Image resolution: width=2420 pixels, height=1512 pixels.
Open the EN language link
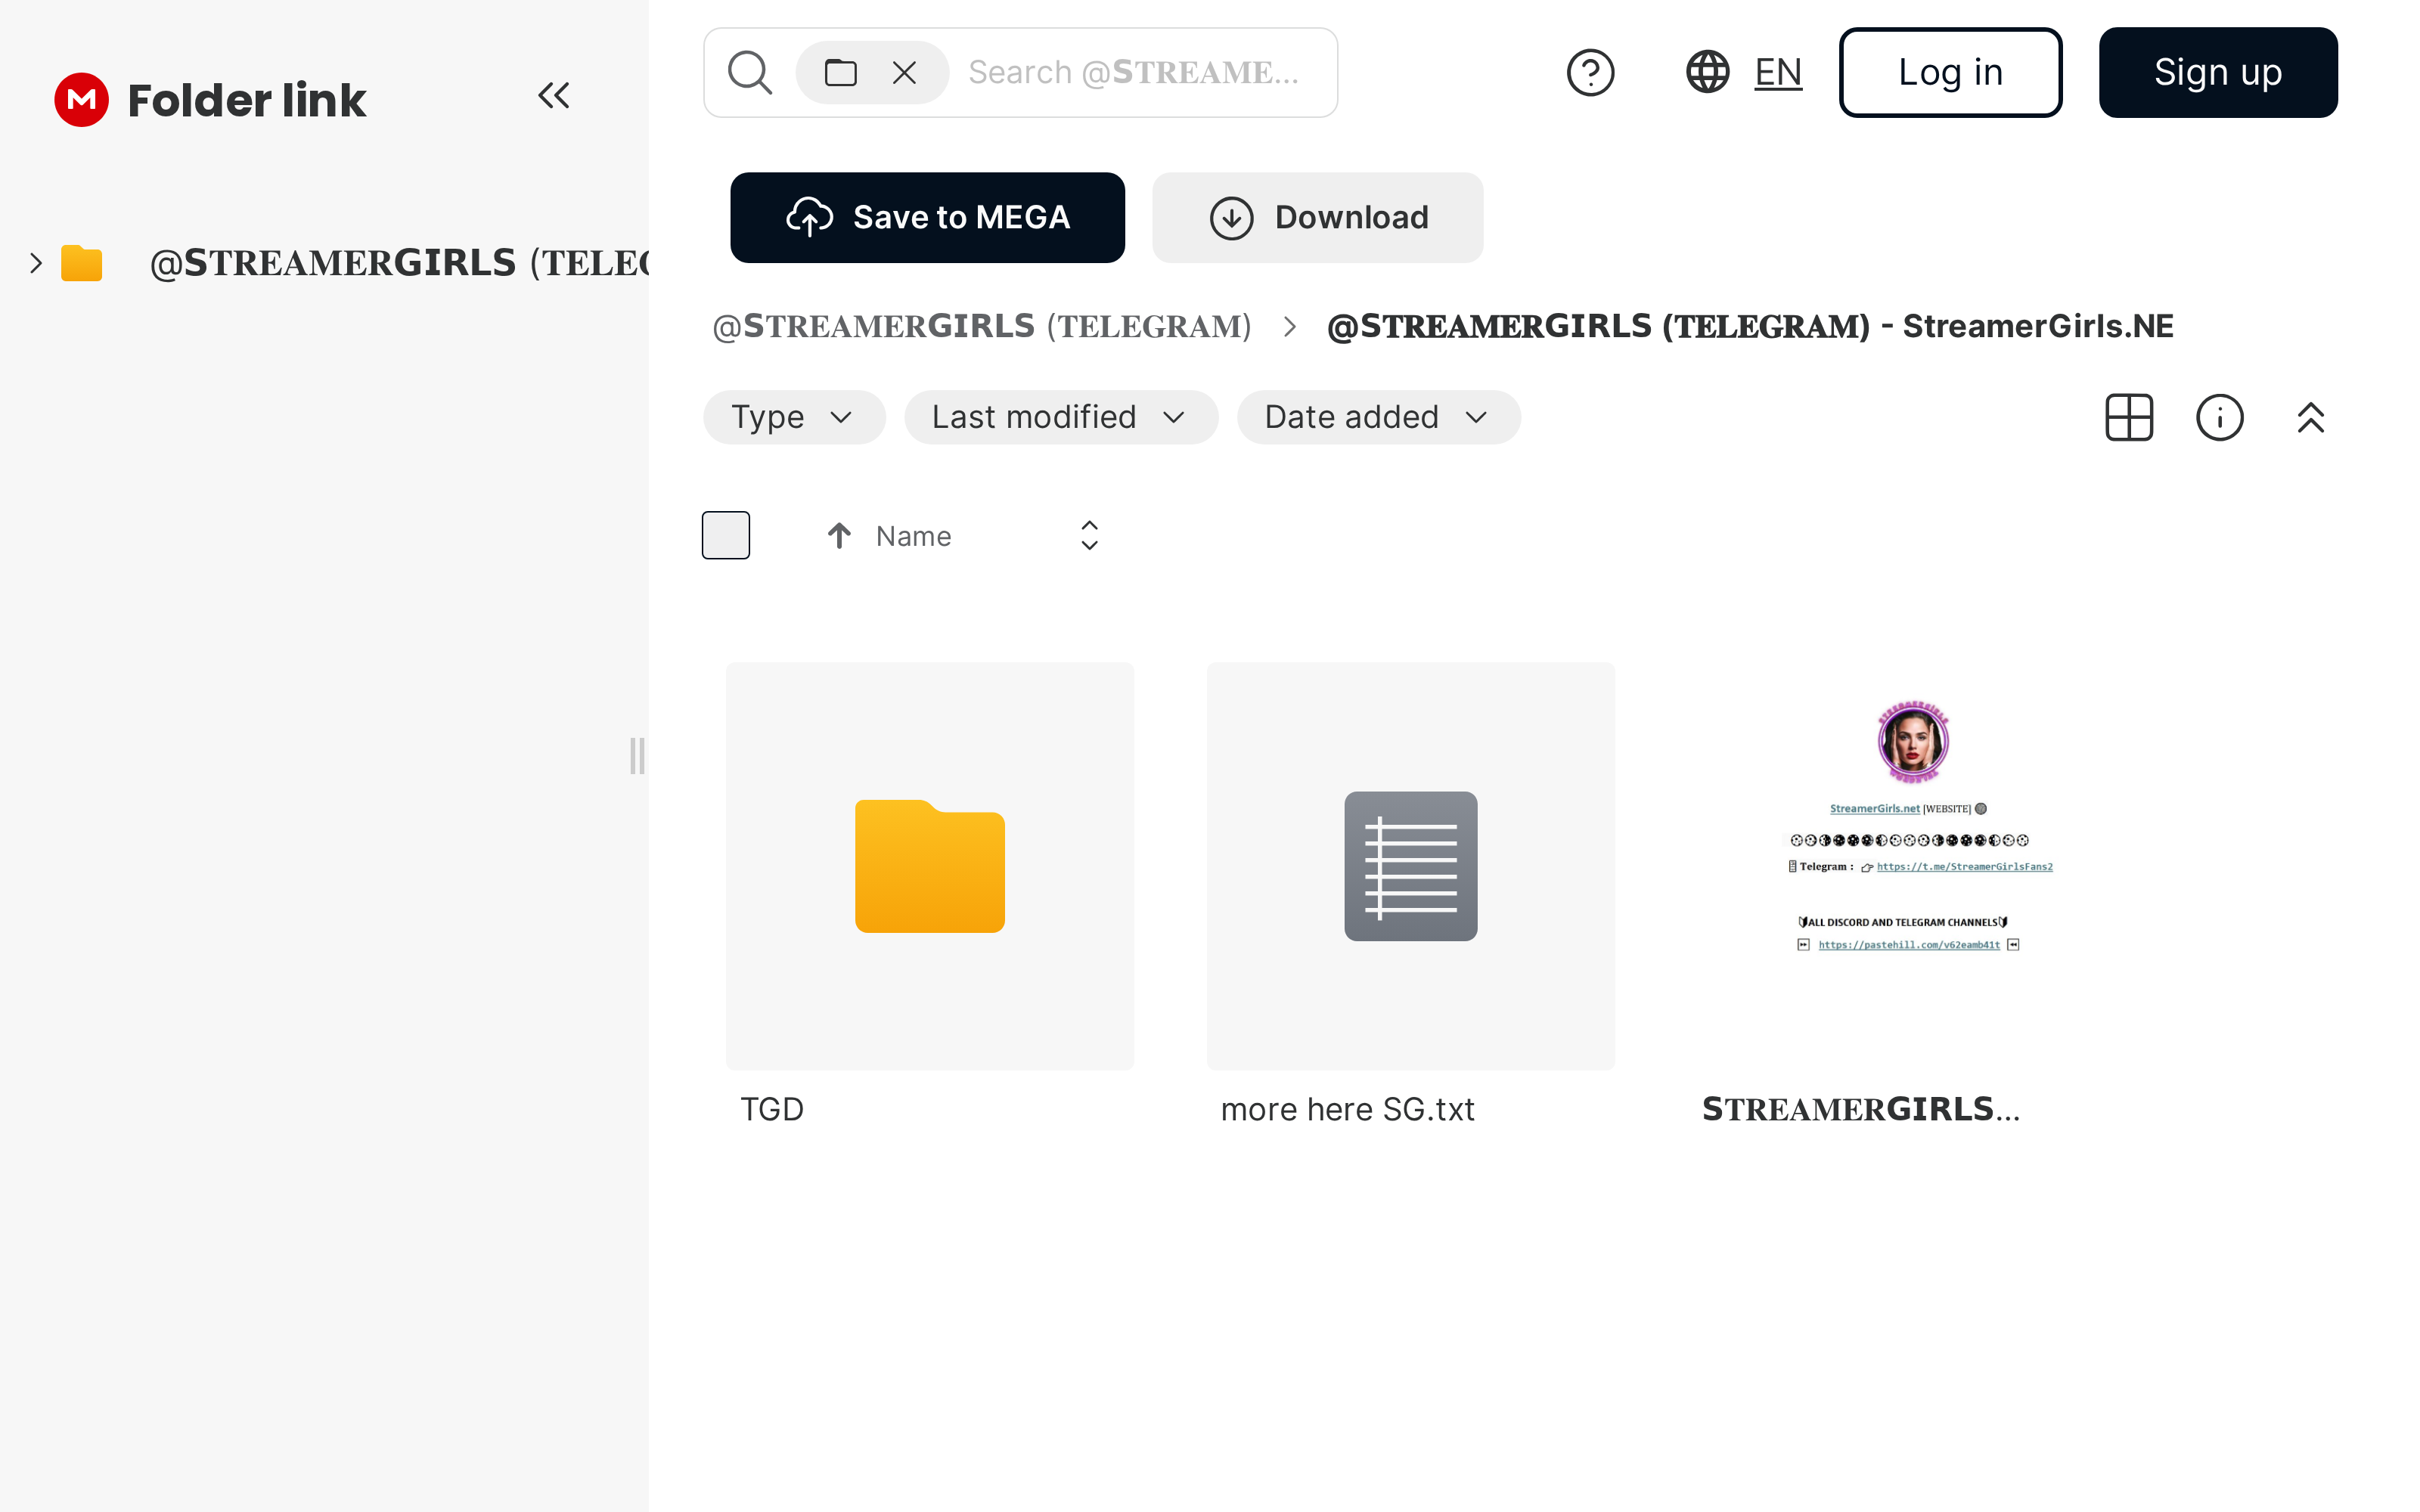1778,72
